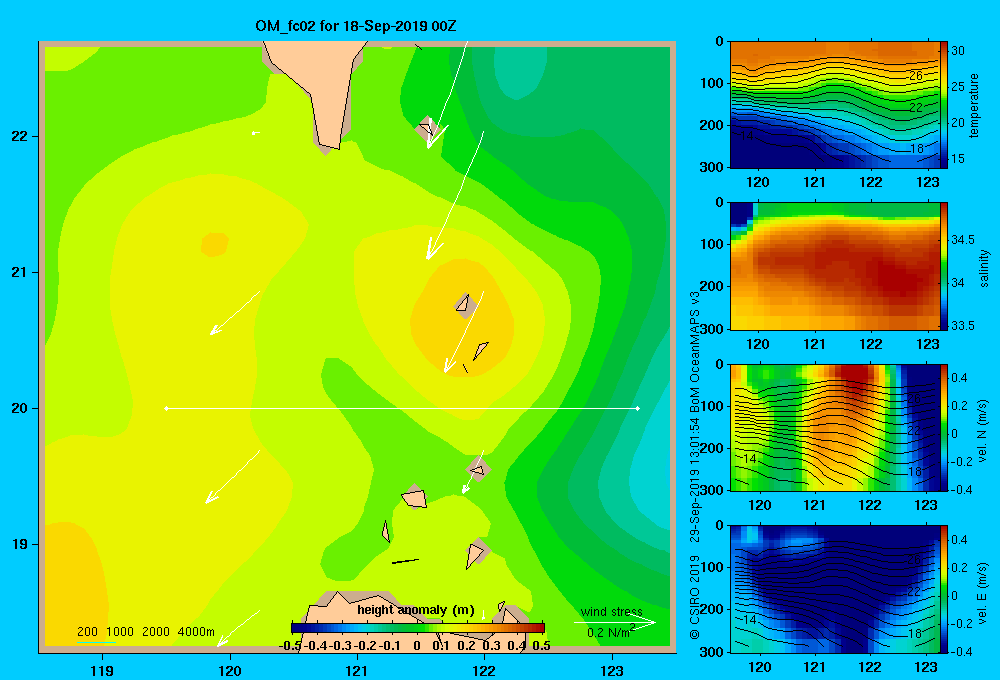Click the 15 tick on the temperature scale
This screenshot has height=680, width=1000.
(x=958, y=159)
